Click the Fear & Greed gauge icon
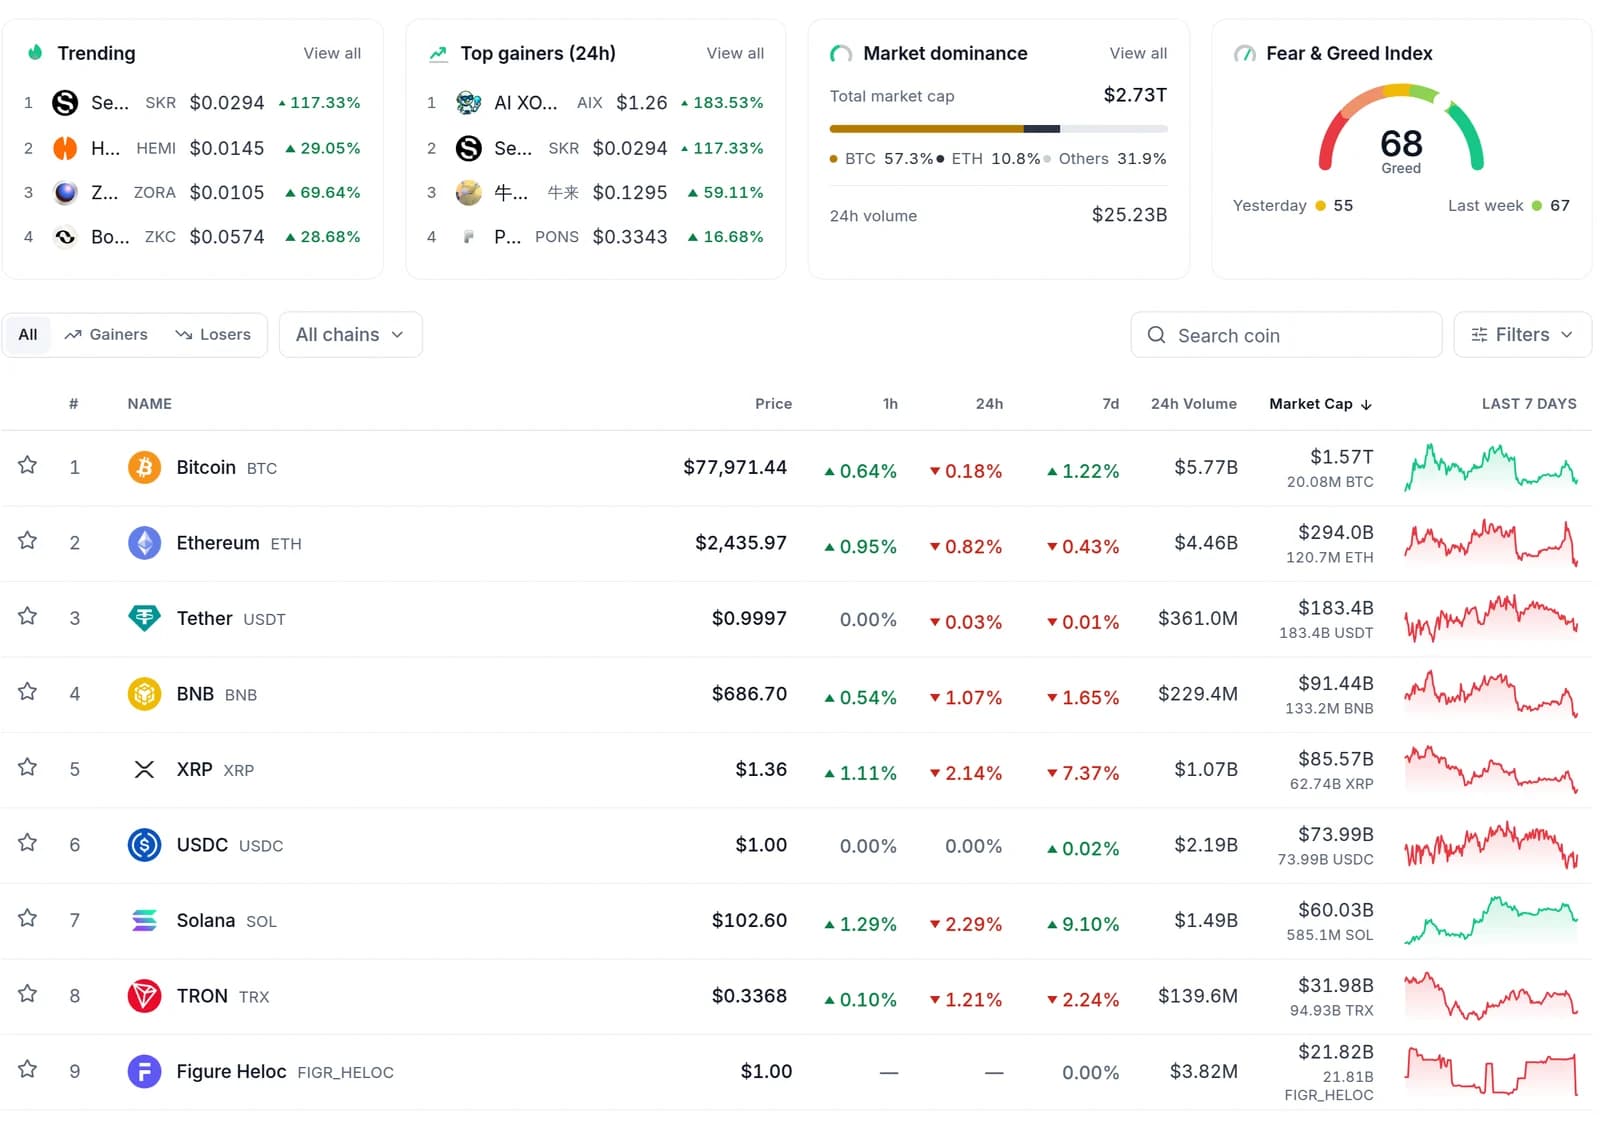The height and width of the screenshot is (1121, 1600). tap(1245, 54)
